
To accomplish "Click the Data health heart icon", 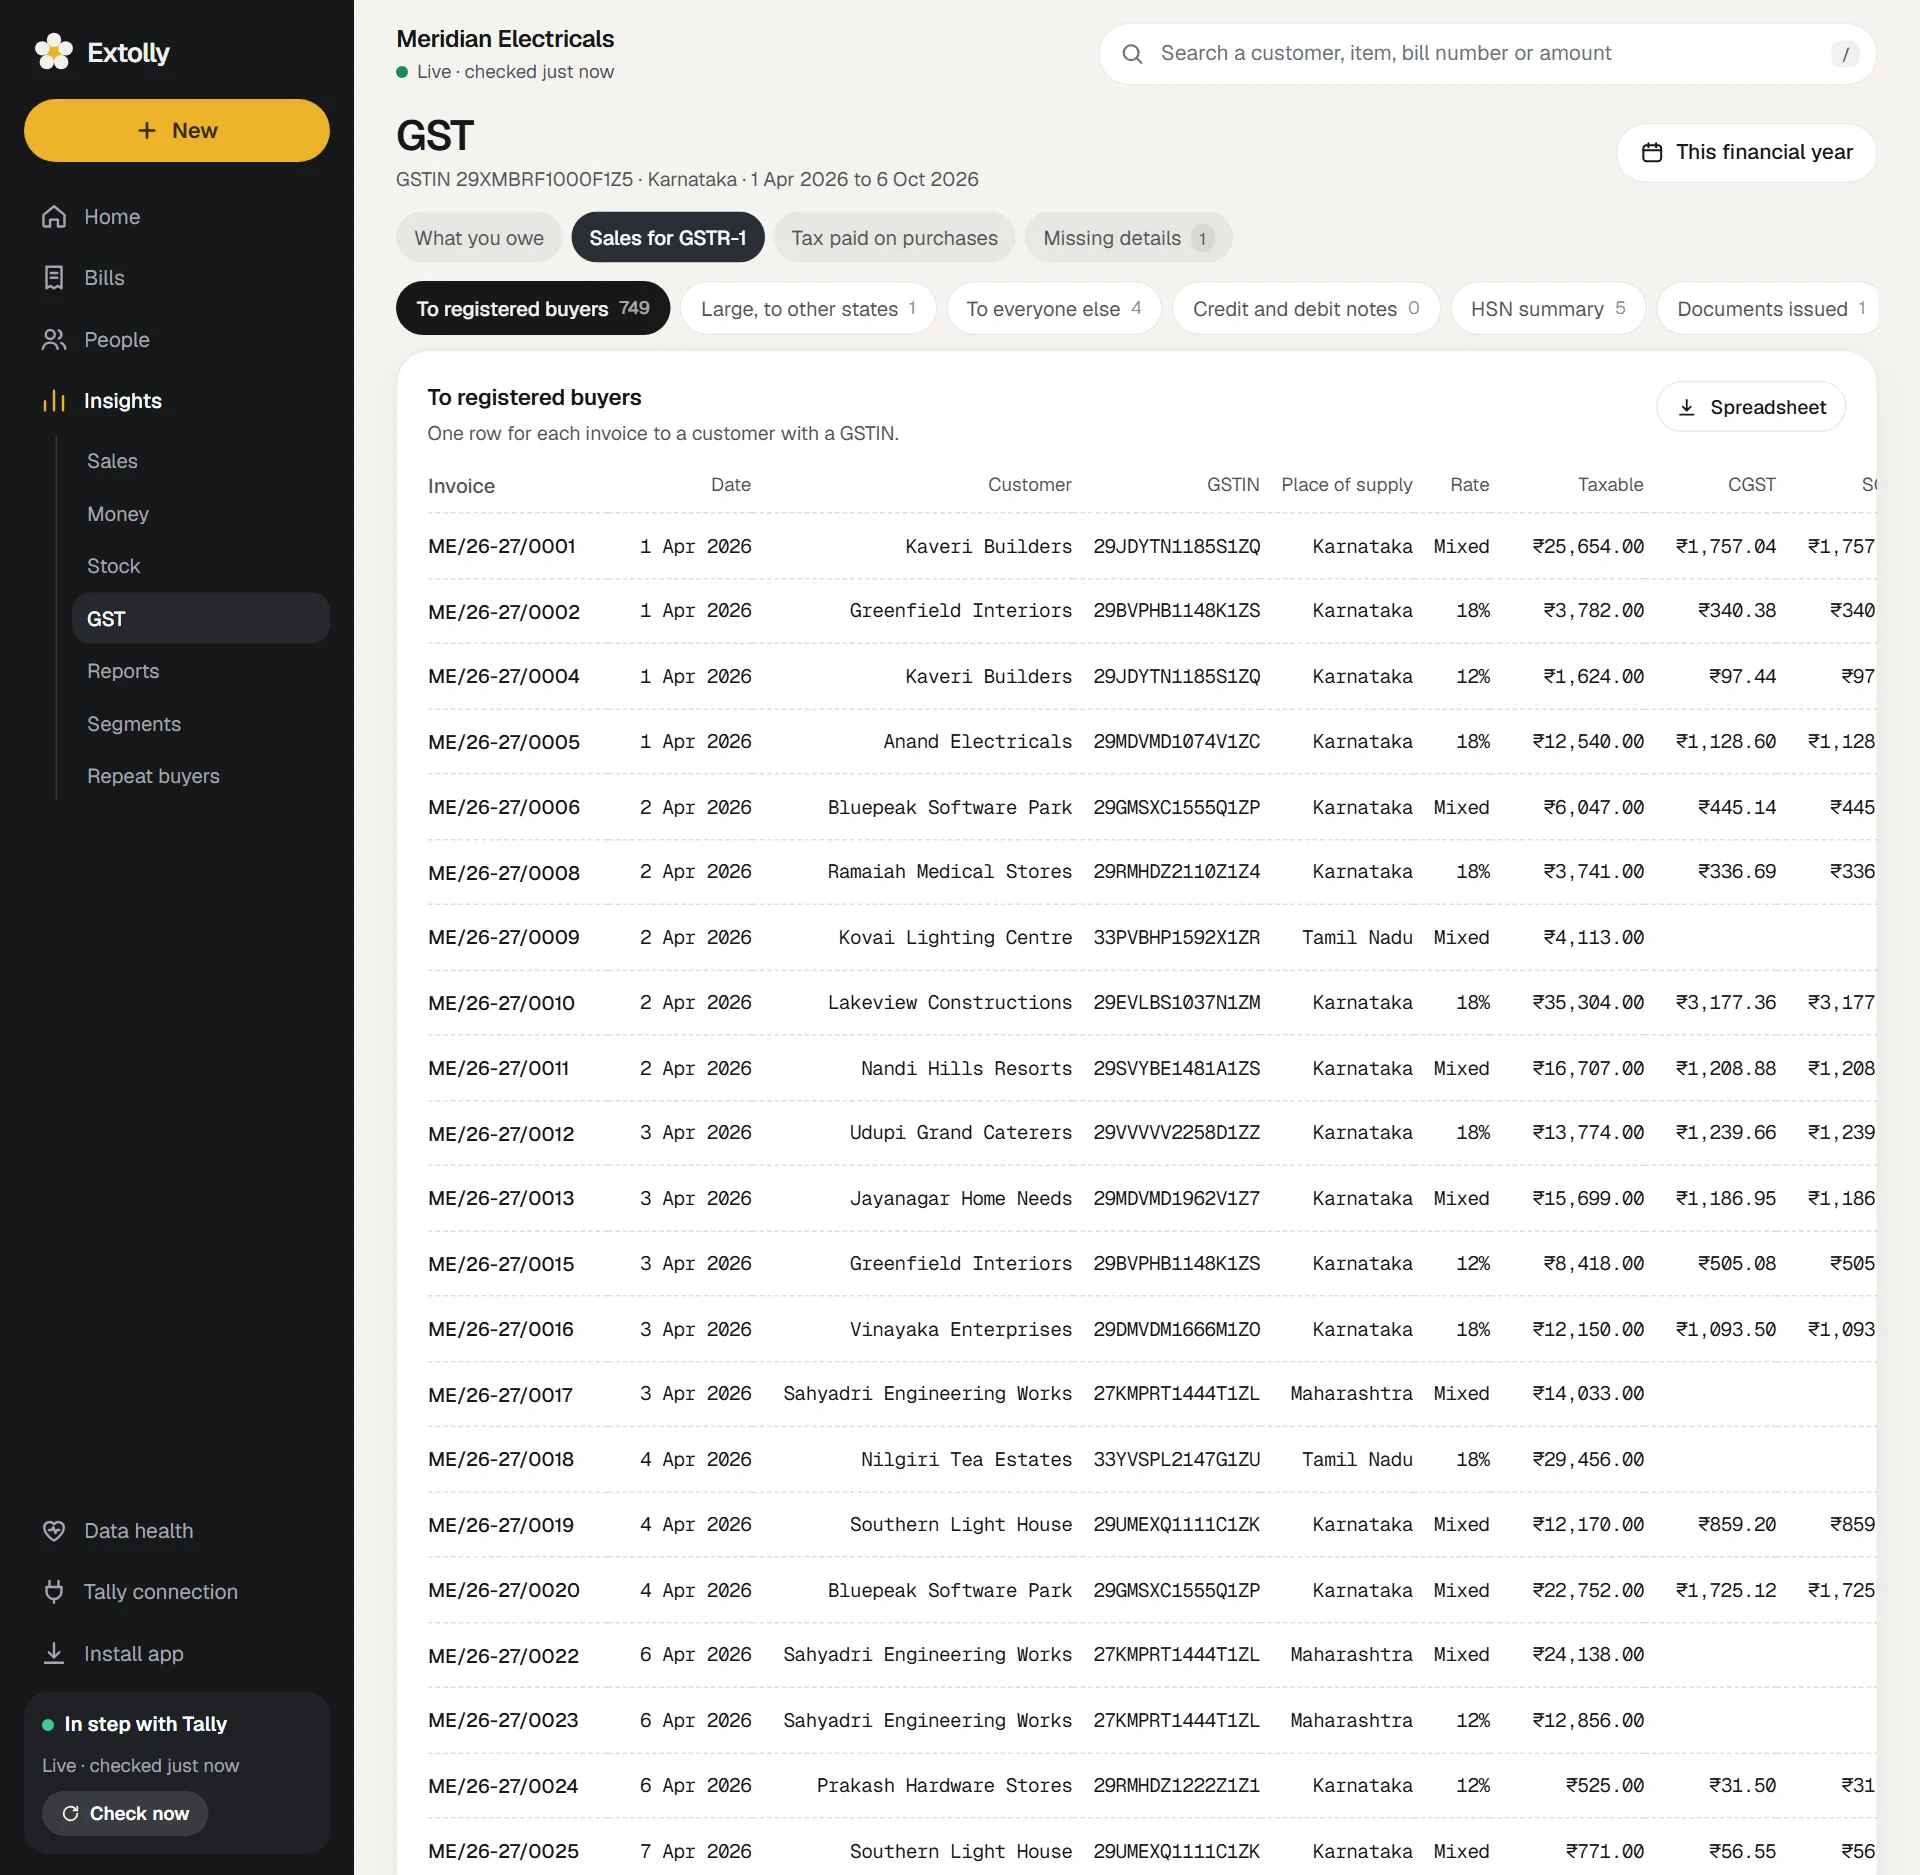I will [54, 1531].
